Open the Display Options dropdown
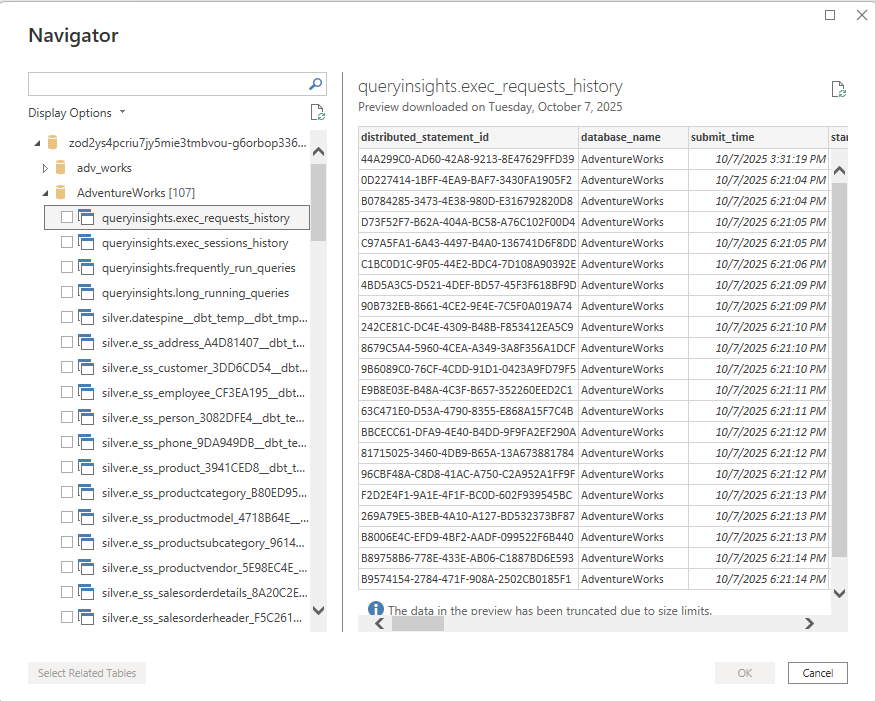 77,113
